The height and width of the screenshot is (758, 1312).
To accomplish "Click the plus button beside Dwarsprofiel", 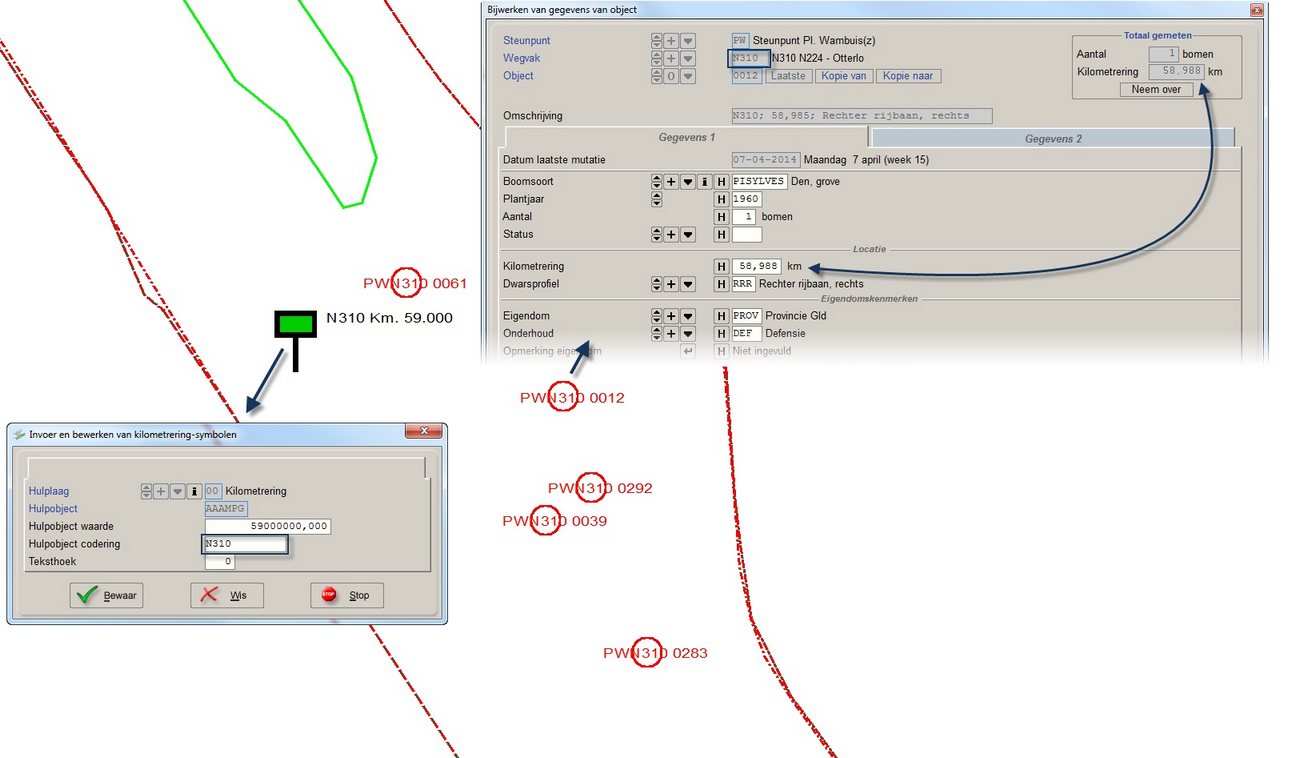I will (672, 284).
